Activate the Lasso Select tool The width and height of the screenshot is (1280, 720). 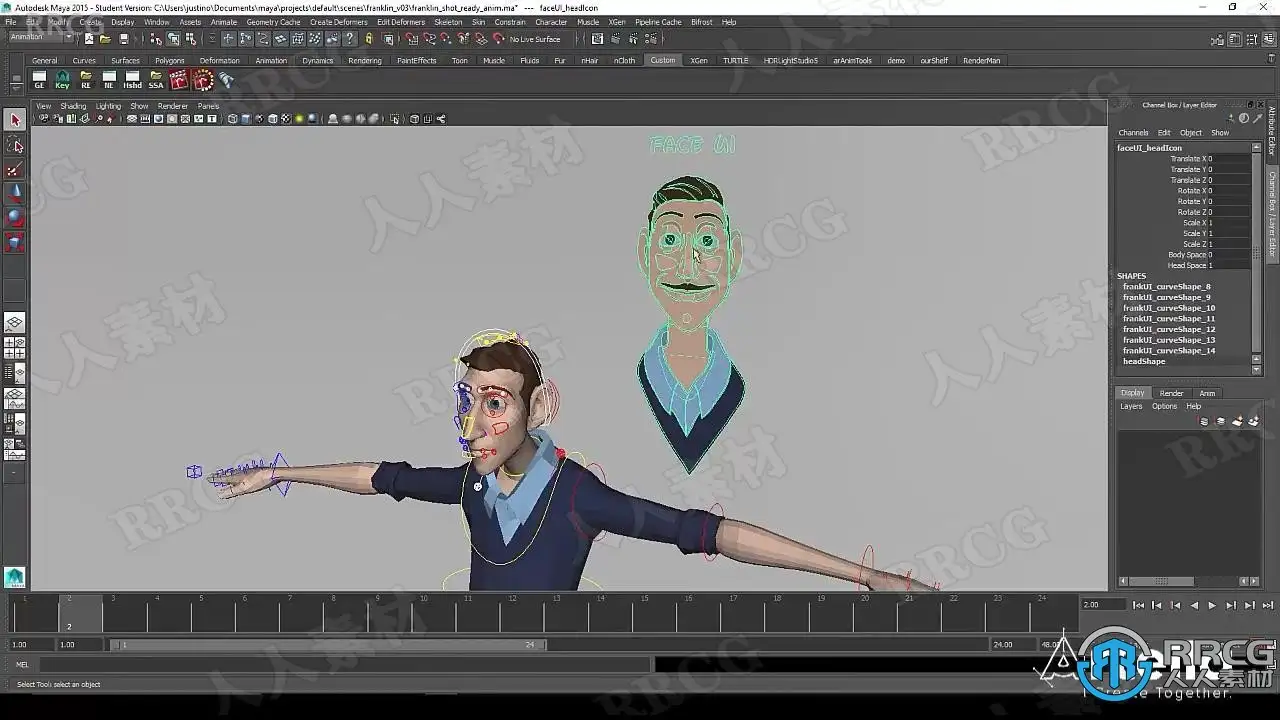click(14, 146)
